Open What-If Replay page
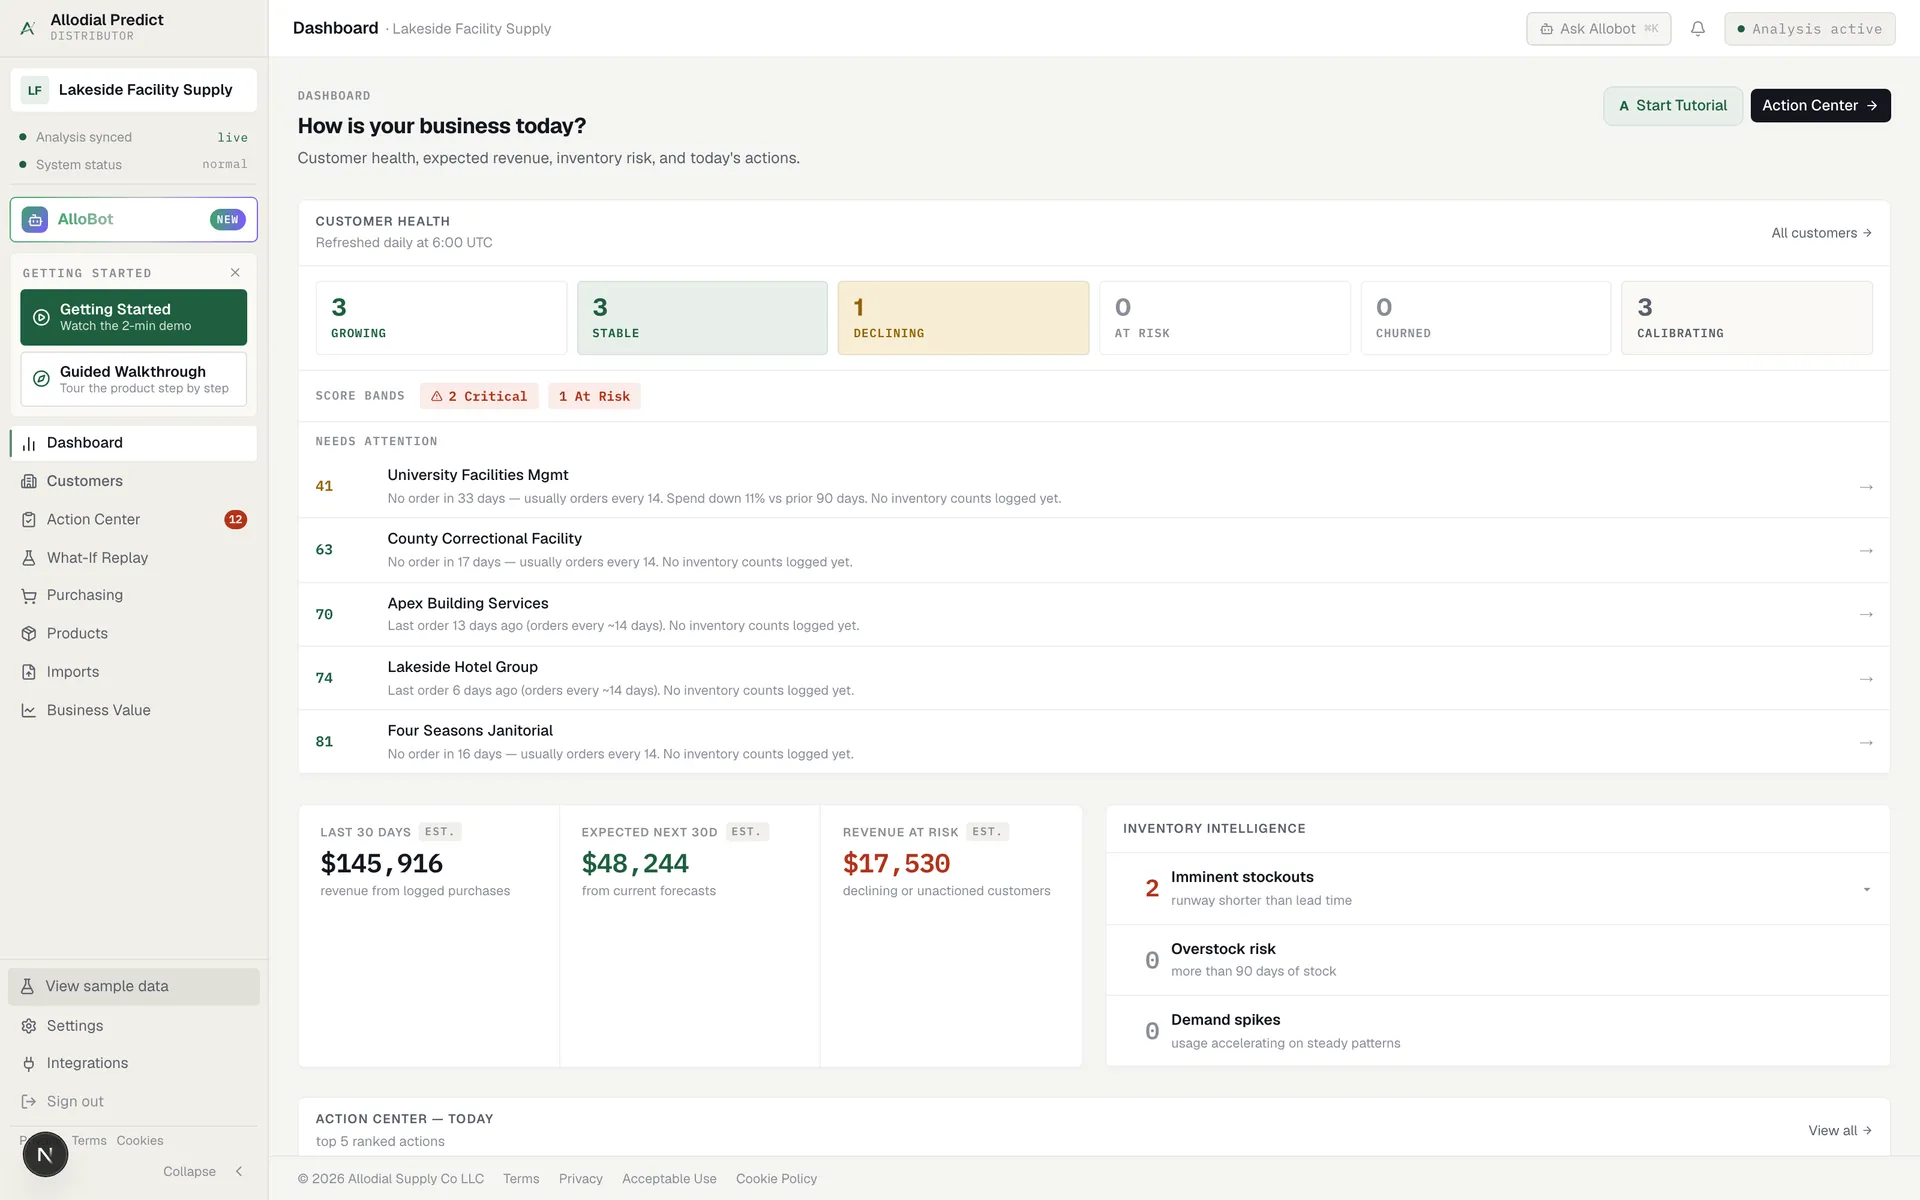 click(134, 558)
